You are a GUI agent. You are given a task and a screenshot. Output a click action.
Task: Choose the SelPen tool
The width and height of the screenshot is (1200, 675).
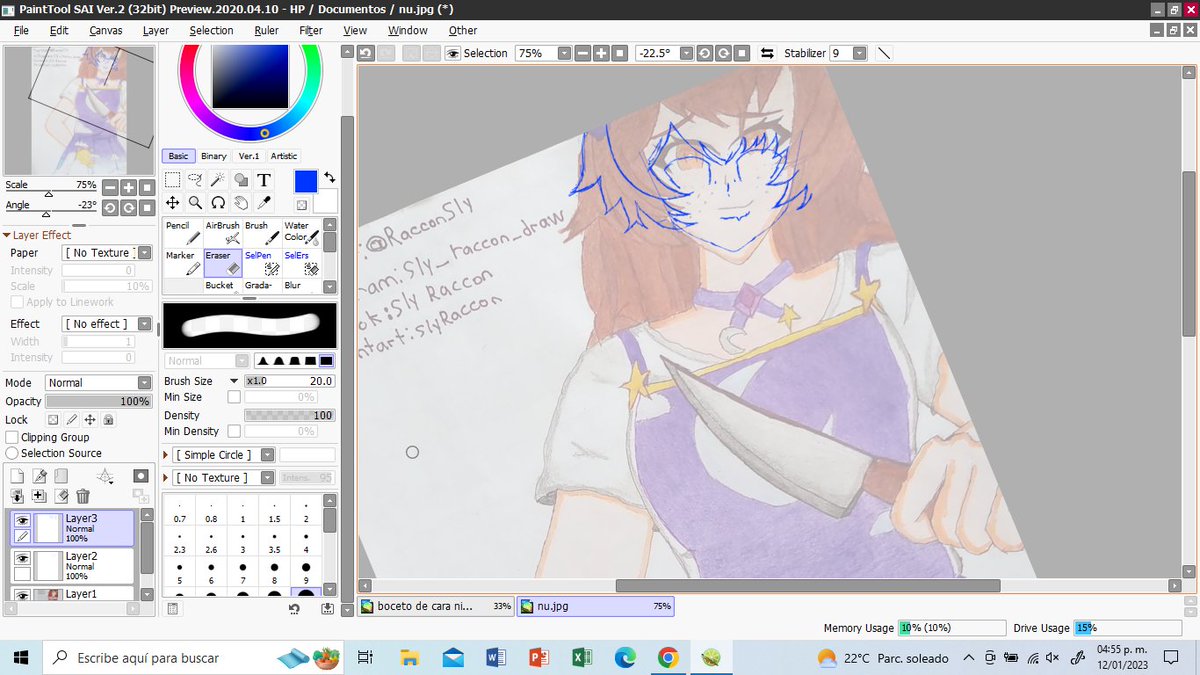coord(261,262)
